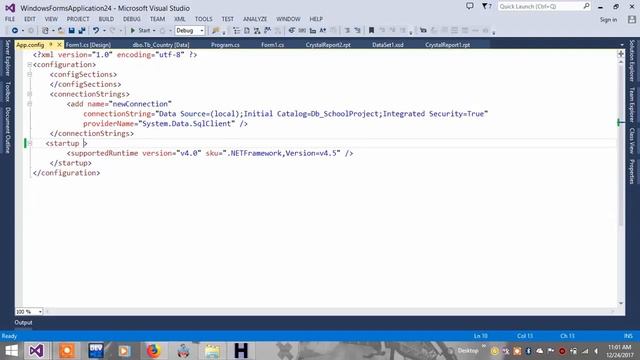Image resolution: width=640 pixels, height=360 pixels.
Task: Click the decrease indent toolbar icon
Action: pyautogui.click(x=347, y=31)
